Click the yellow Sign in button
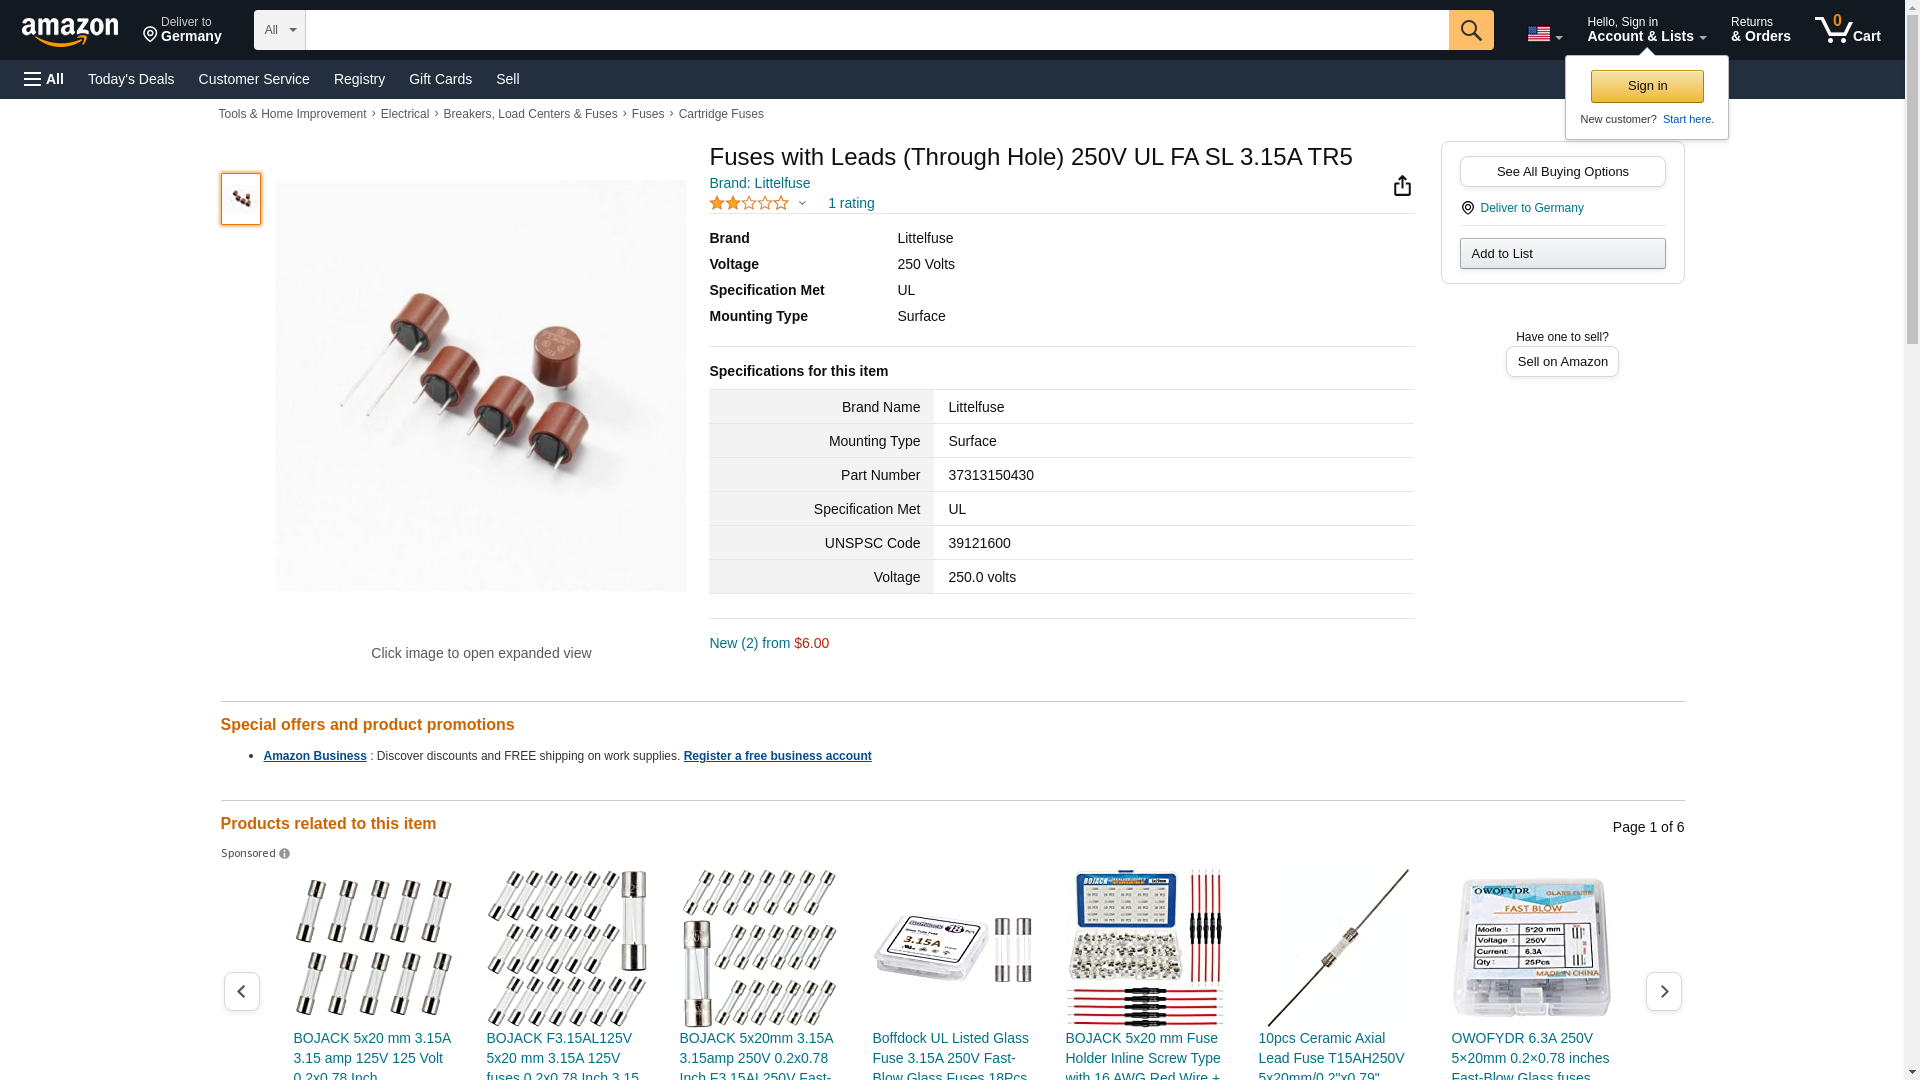1920x1080 pixels. point(1647,86)
